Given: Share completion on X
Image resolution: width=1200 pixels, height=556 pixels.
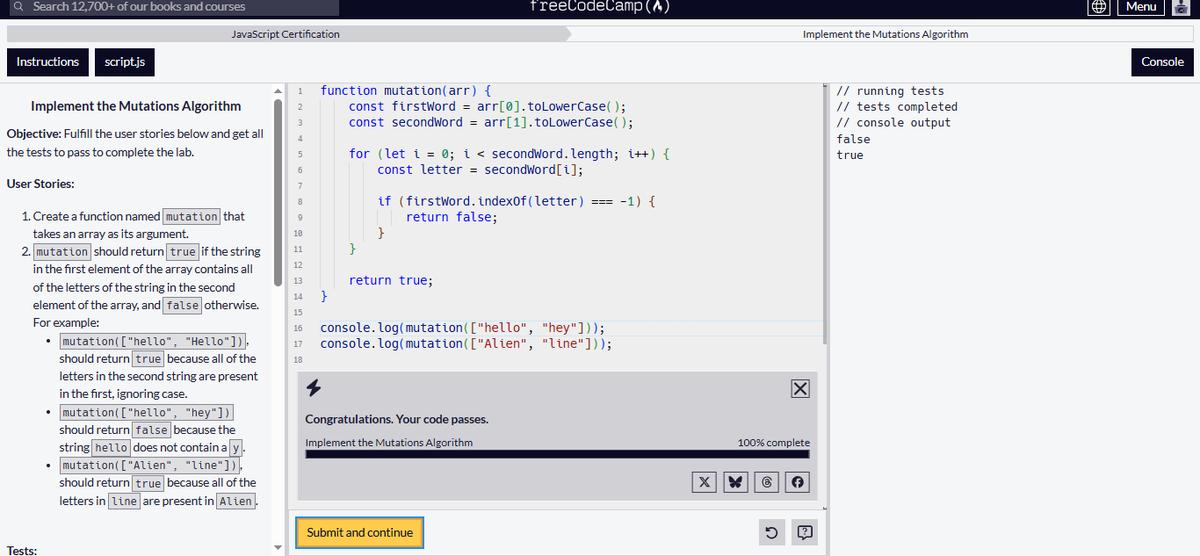Looking at the screenshot, I should (704, 482).
